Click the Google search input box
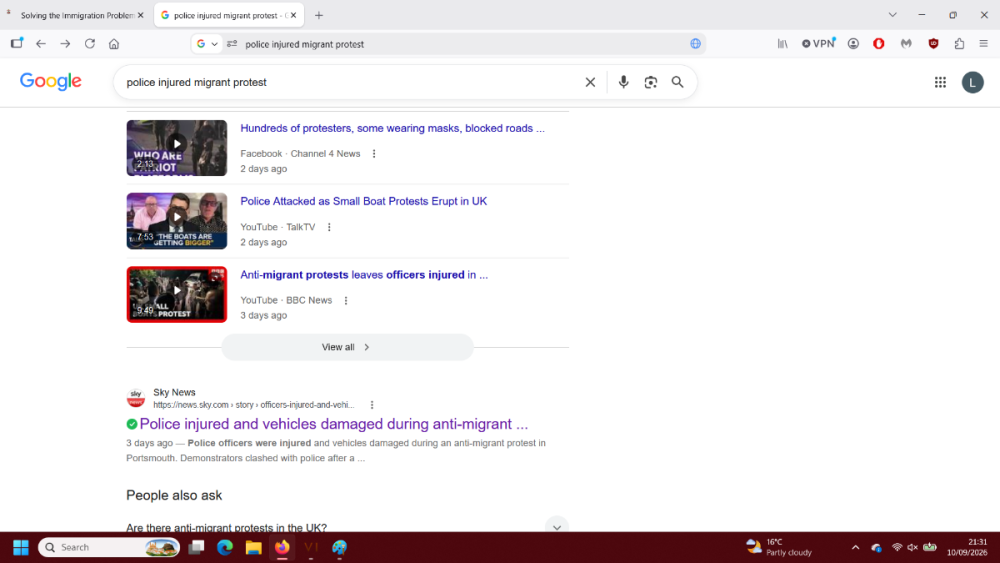This screenshot has height=563, width=1000. click(x=351, y=82)
